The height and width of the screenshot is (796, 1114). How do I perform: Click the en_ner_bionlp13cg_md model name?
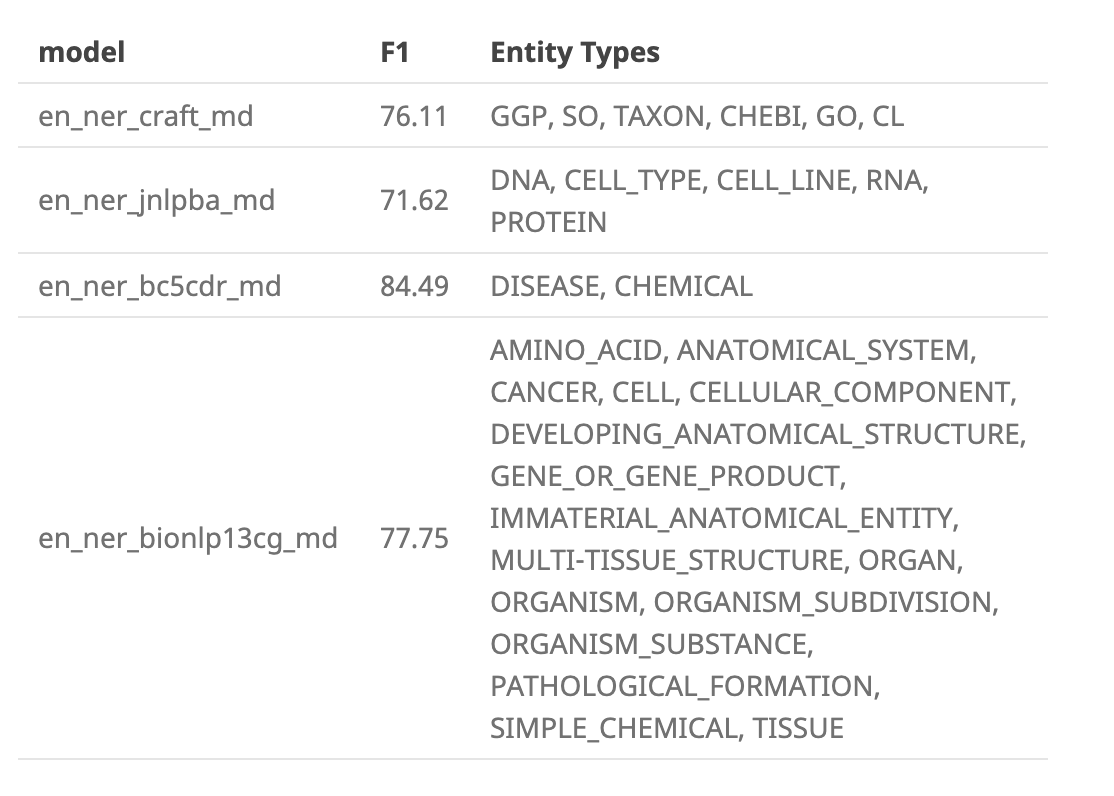188,539
